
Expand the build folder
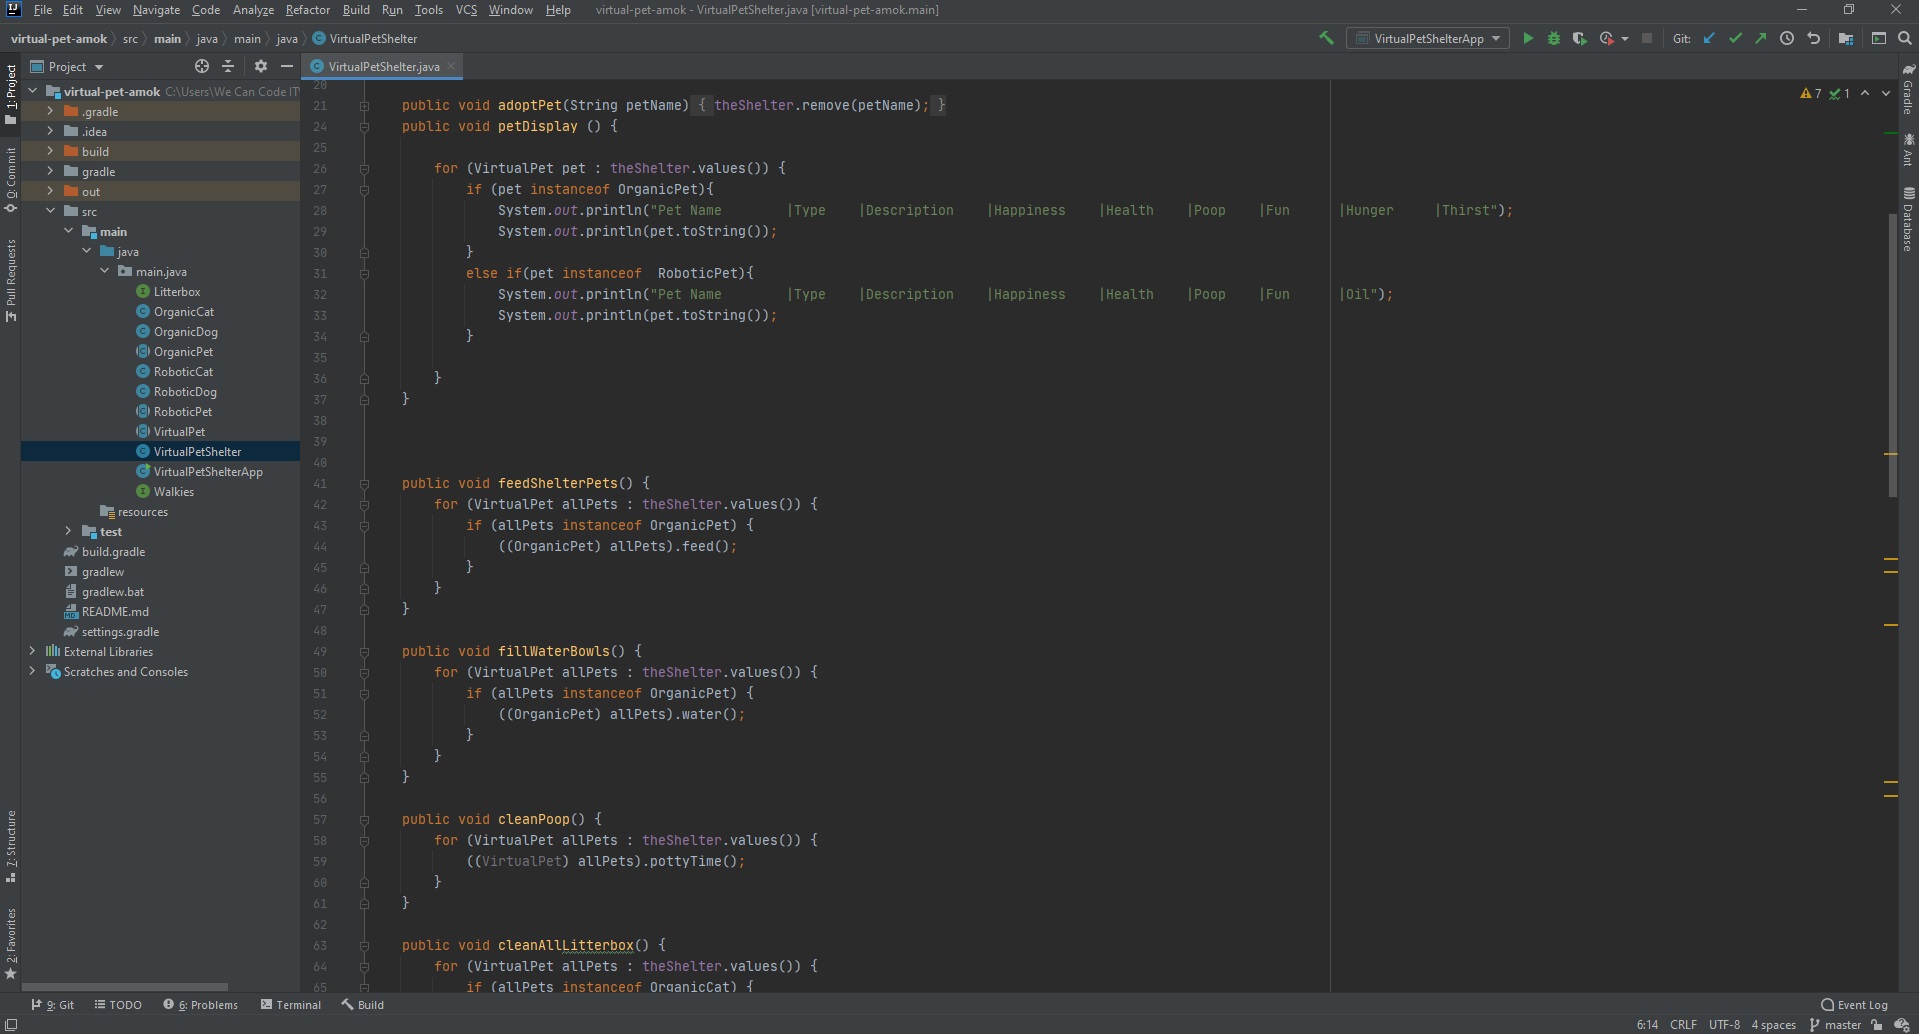50,151
